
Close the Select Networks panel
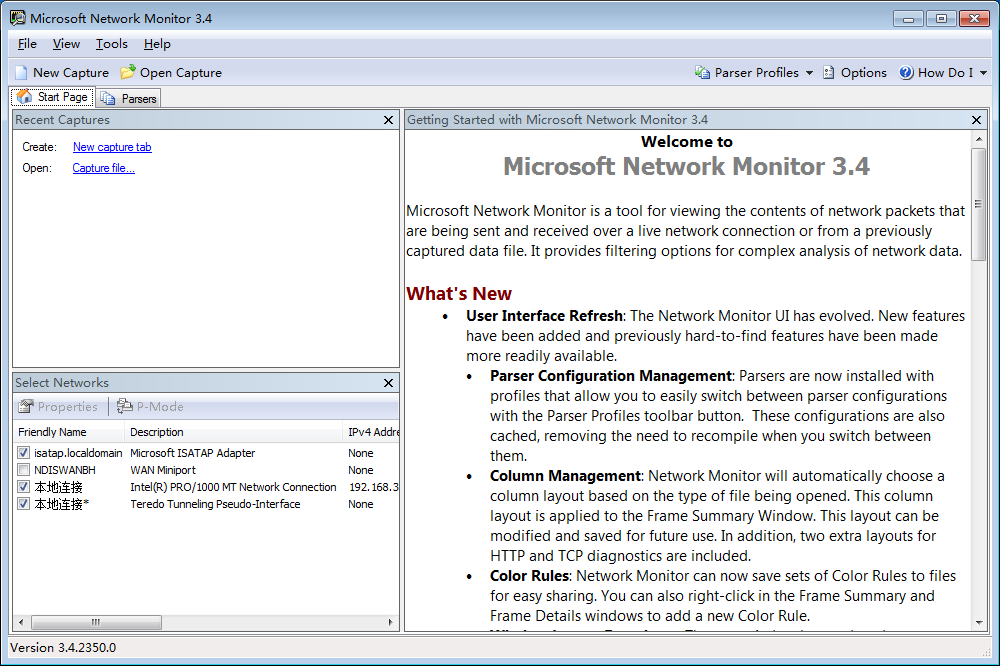[388, 383]
